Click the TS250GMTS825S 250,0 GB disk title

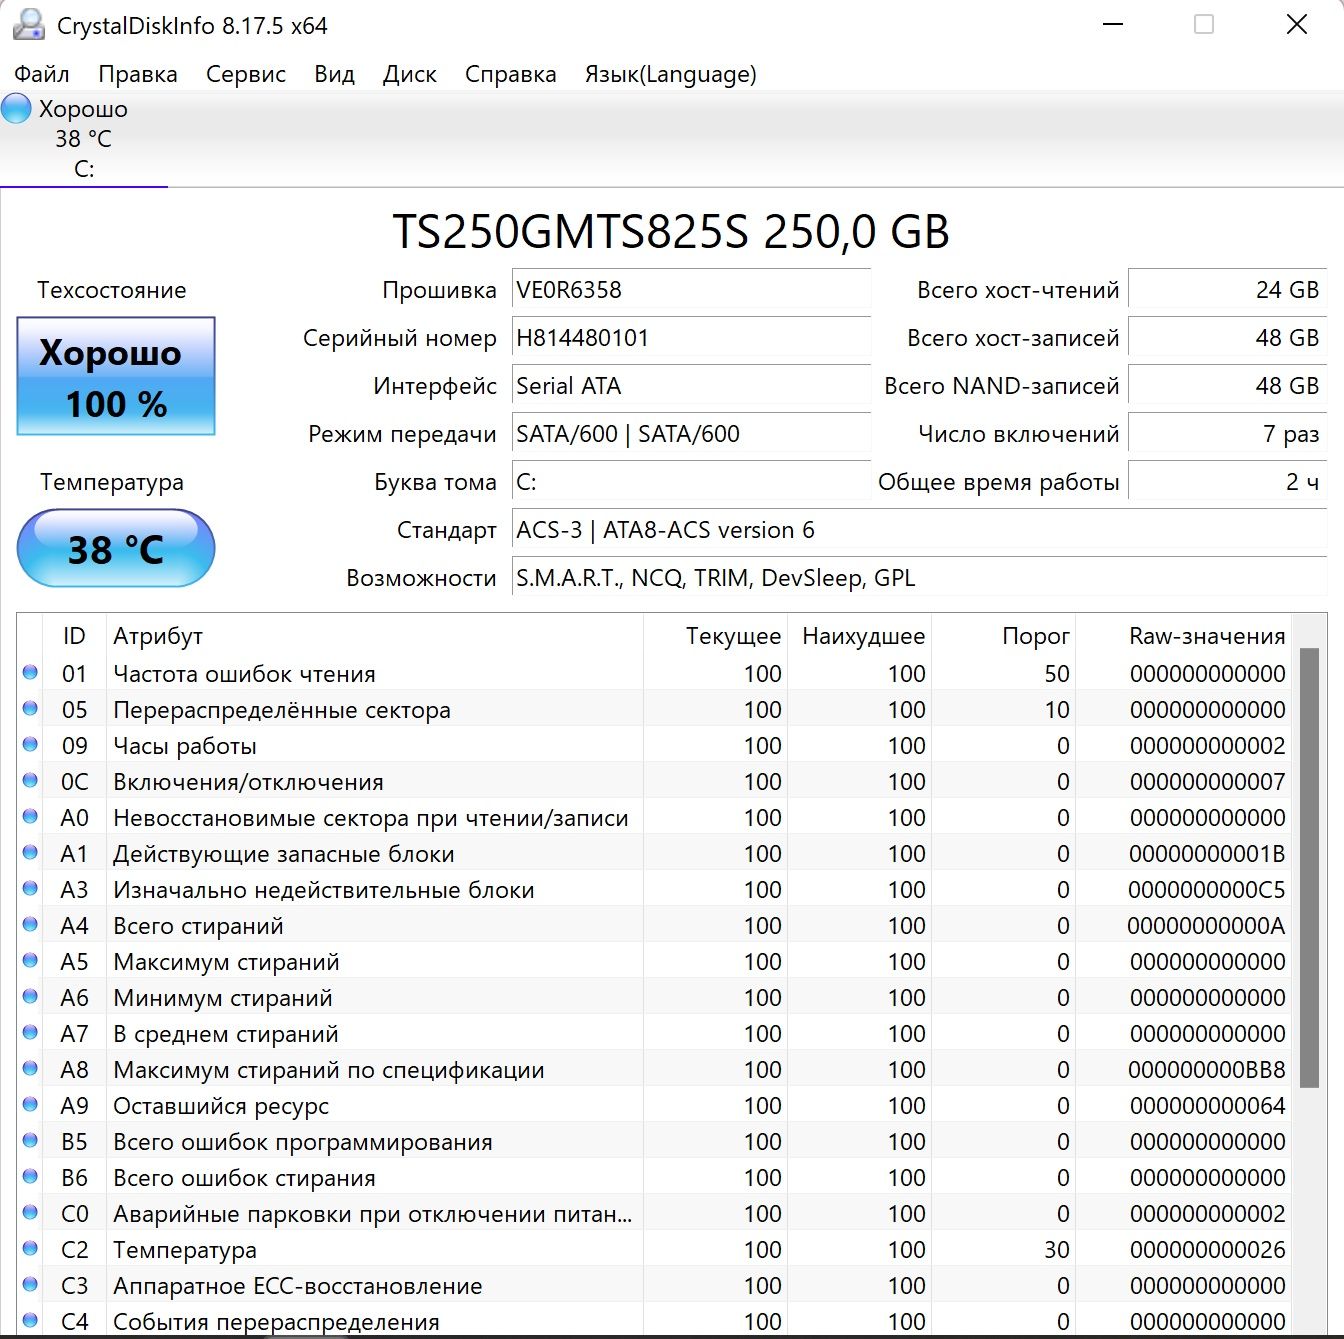coord(670,231)
